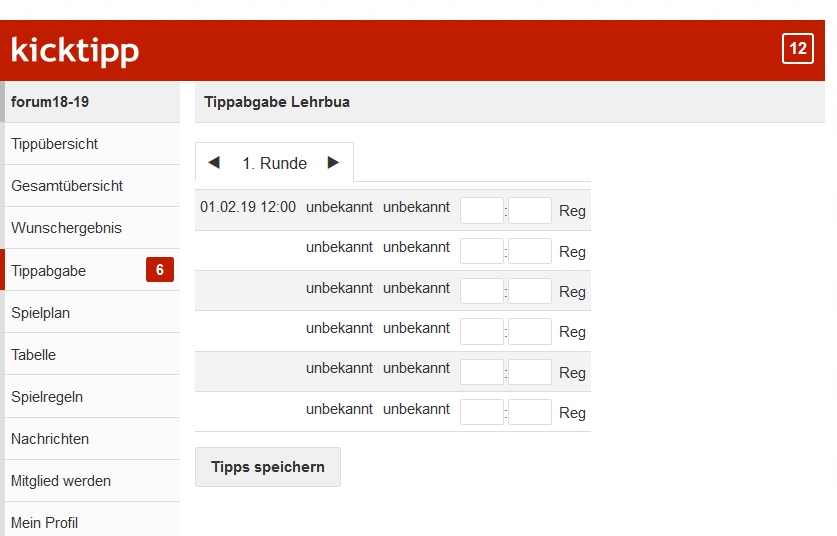This screenshot has width=837, height=536.
Task: Open Nachrichten in the sidebar
Action: tap(50, 439)
